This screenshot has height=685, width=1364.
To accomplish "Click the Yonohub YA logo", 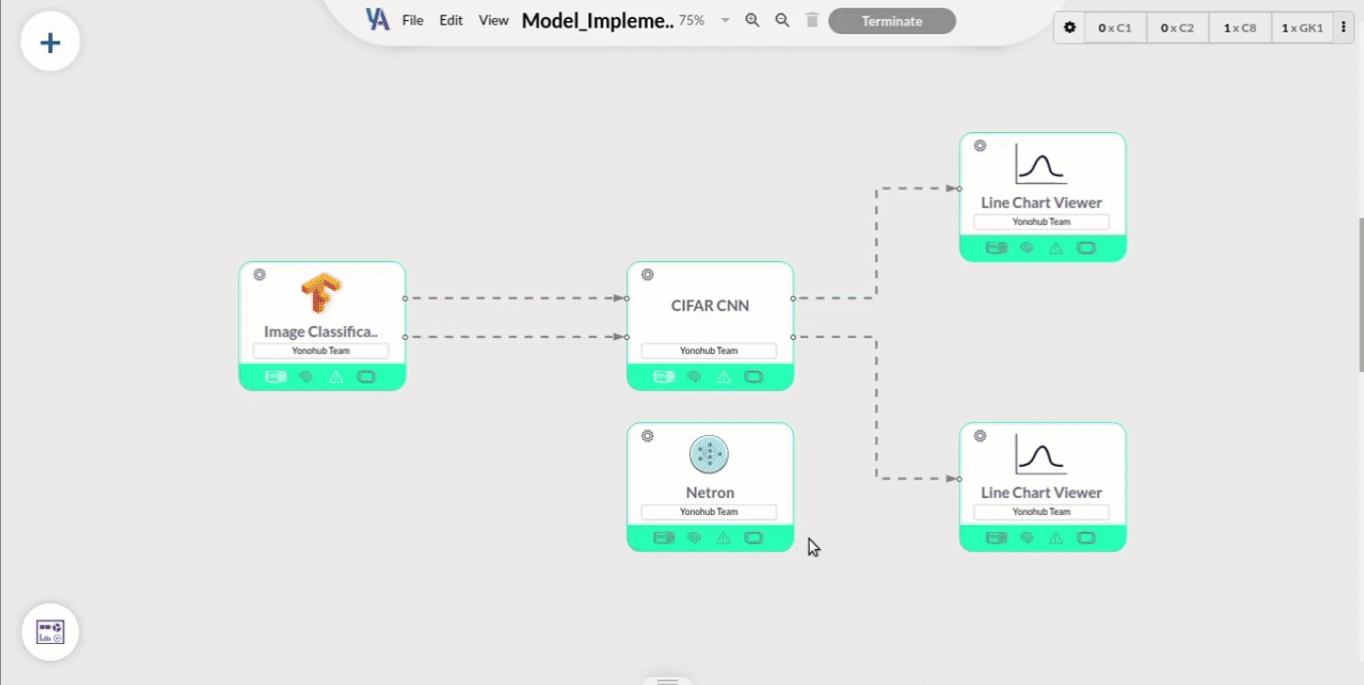I will coord(377,19).
